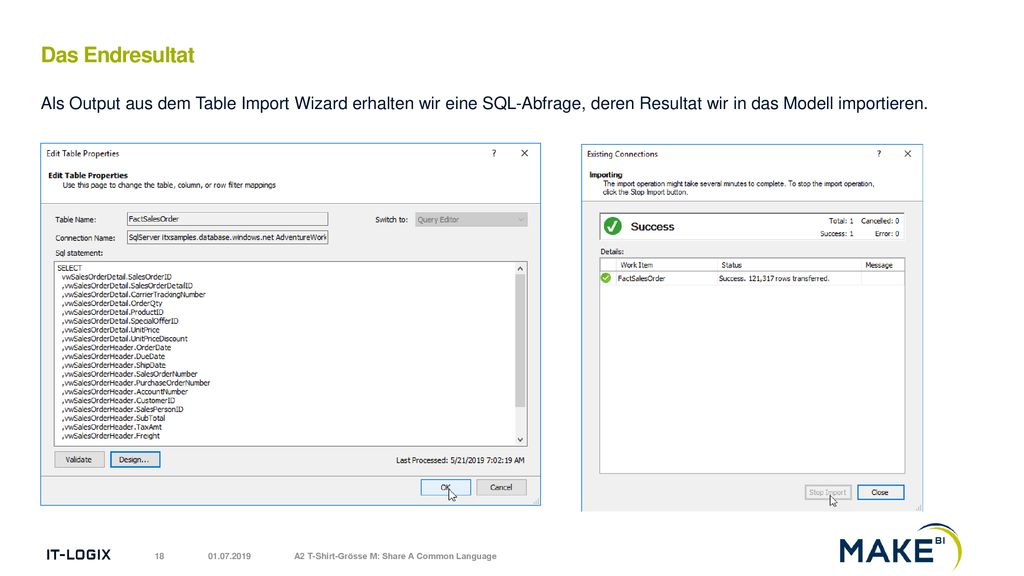Image resolution: width=1024 pixels, height=576 pixels.
Task: Click the vwSalesOrderHeader.PurchaseOrderNumber line
Action: 136,383
